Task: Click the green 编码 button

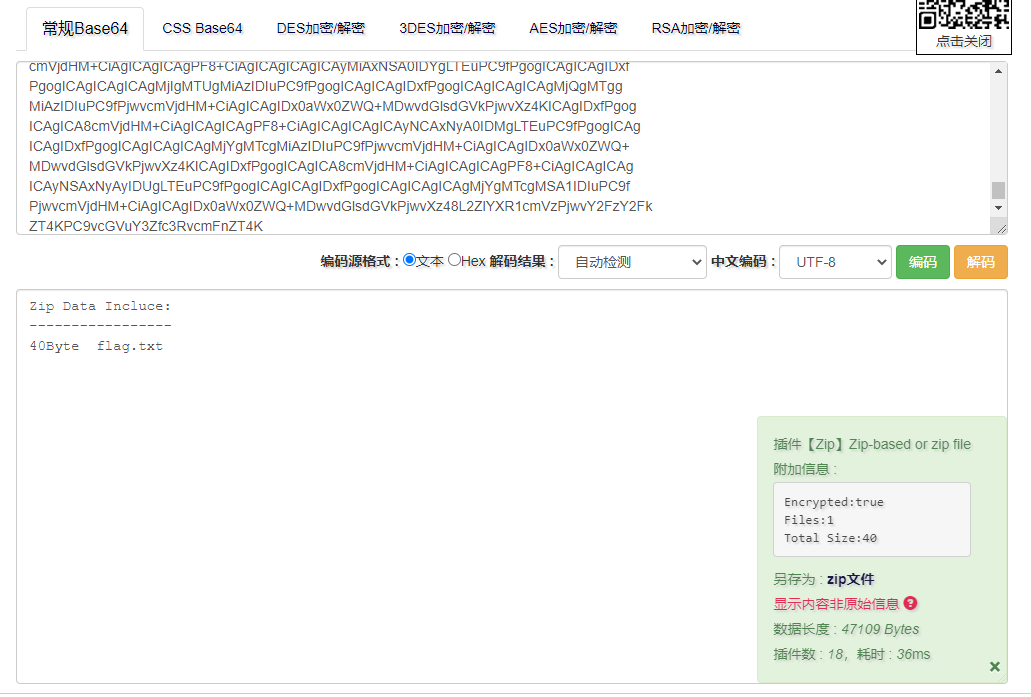Action: 923,262
